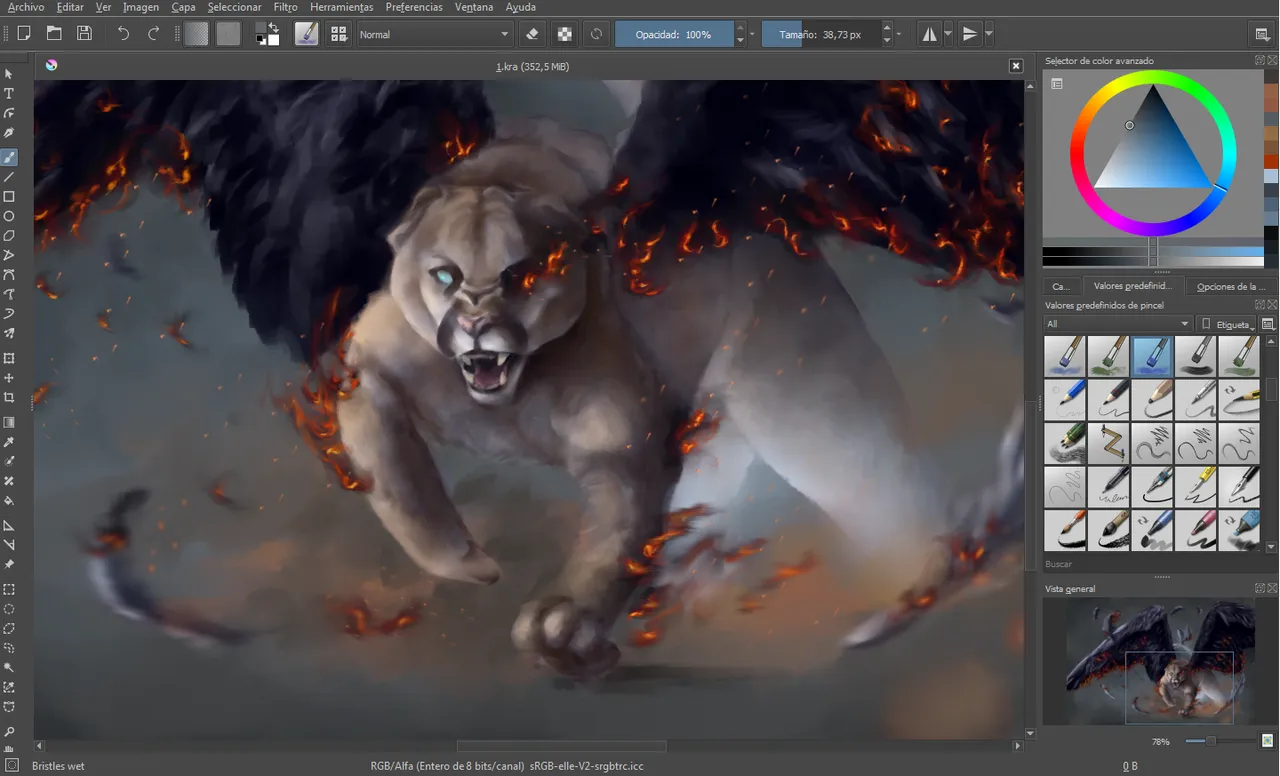The width and height of the screenshot is (1280, 776).
Task: Select the Zoom magnifier tool
Action: [x=9, y=732]
